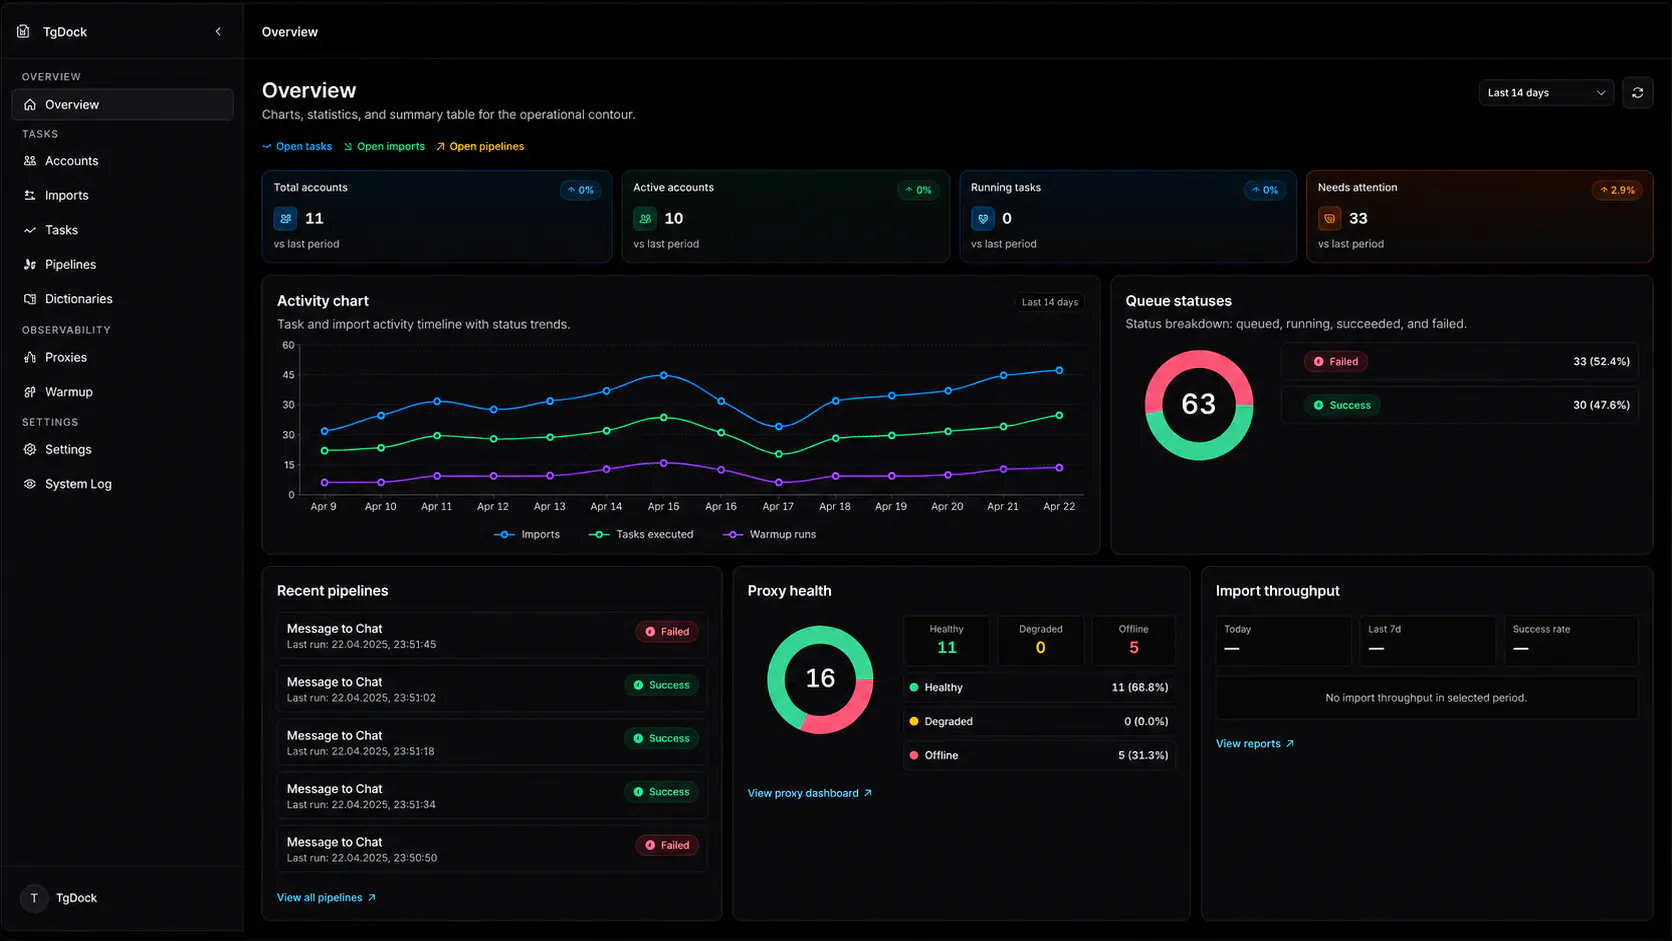This screenshot has width=1672, height=941.
Task: Click the Imports icon in the sidebar
Action: click(x=30, y=195)
